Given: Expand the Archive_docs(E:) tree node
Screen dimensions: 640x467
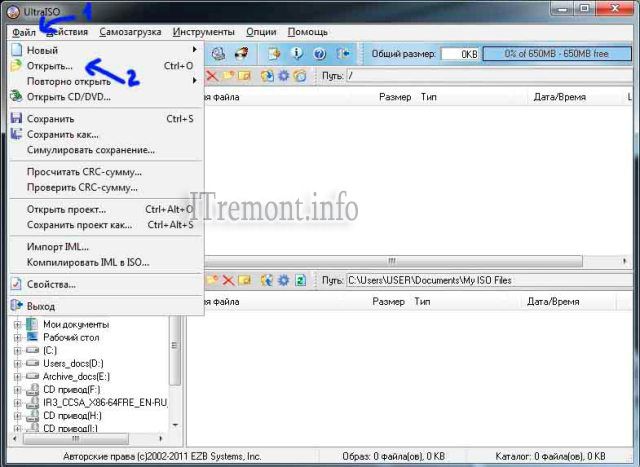Looking at the screenshot, I should 17,377.
